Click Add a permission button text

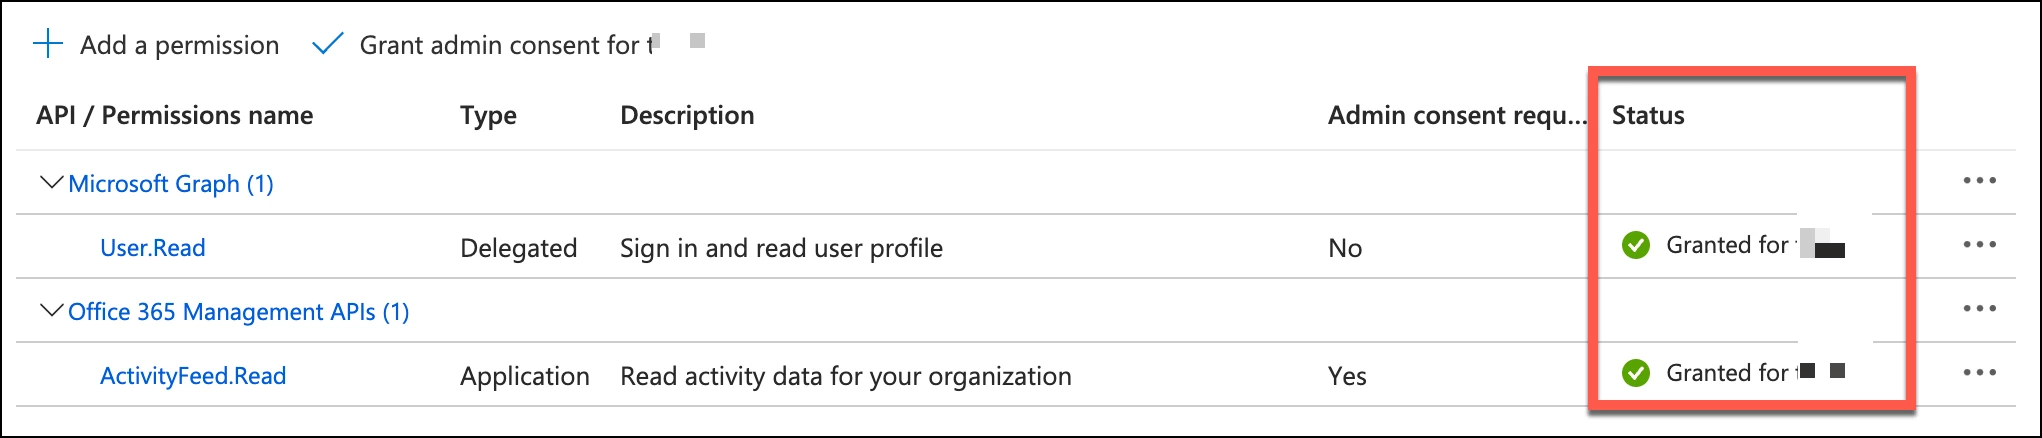point(180,45)
